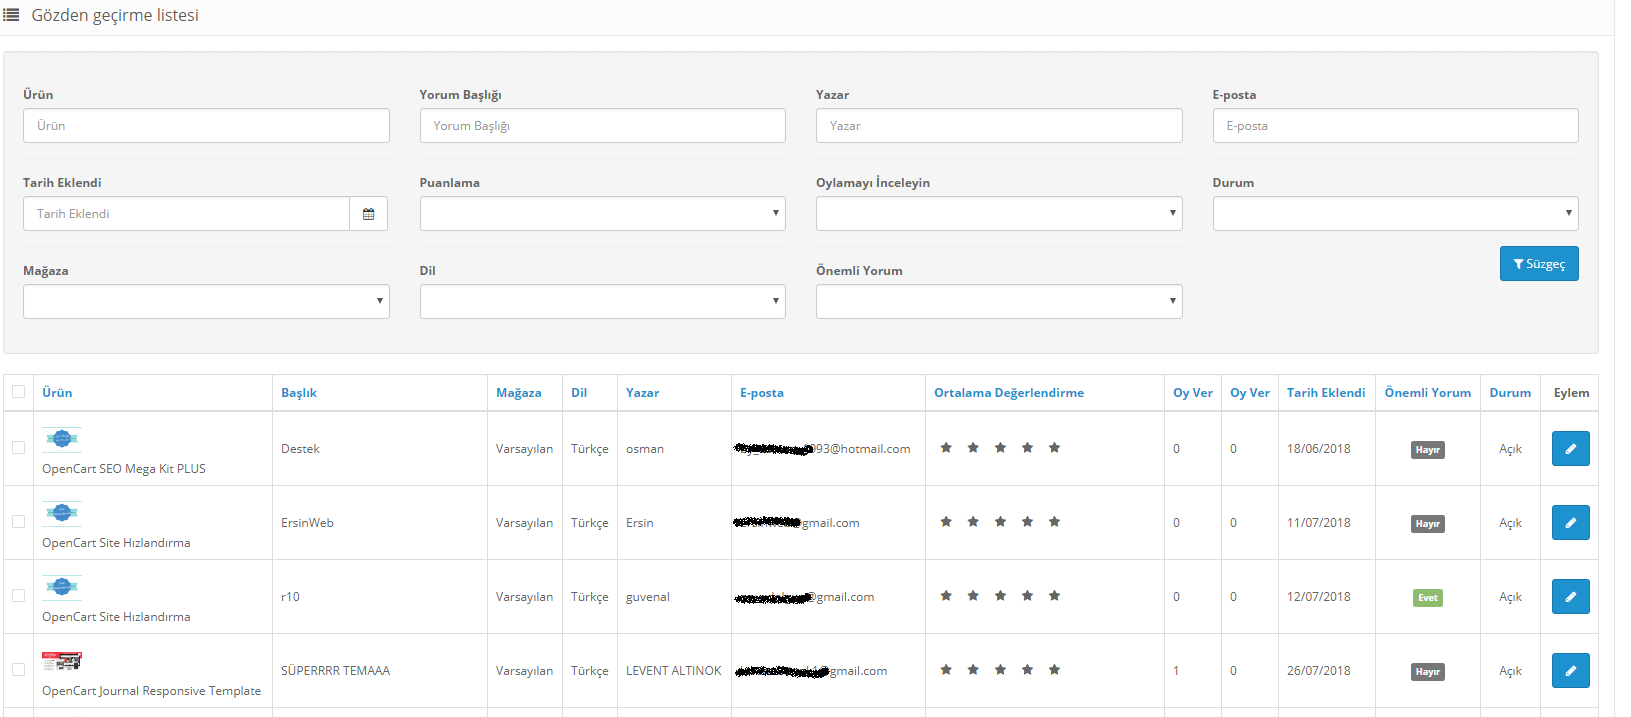Open the Durum filter dropdown

[1395, 214]
